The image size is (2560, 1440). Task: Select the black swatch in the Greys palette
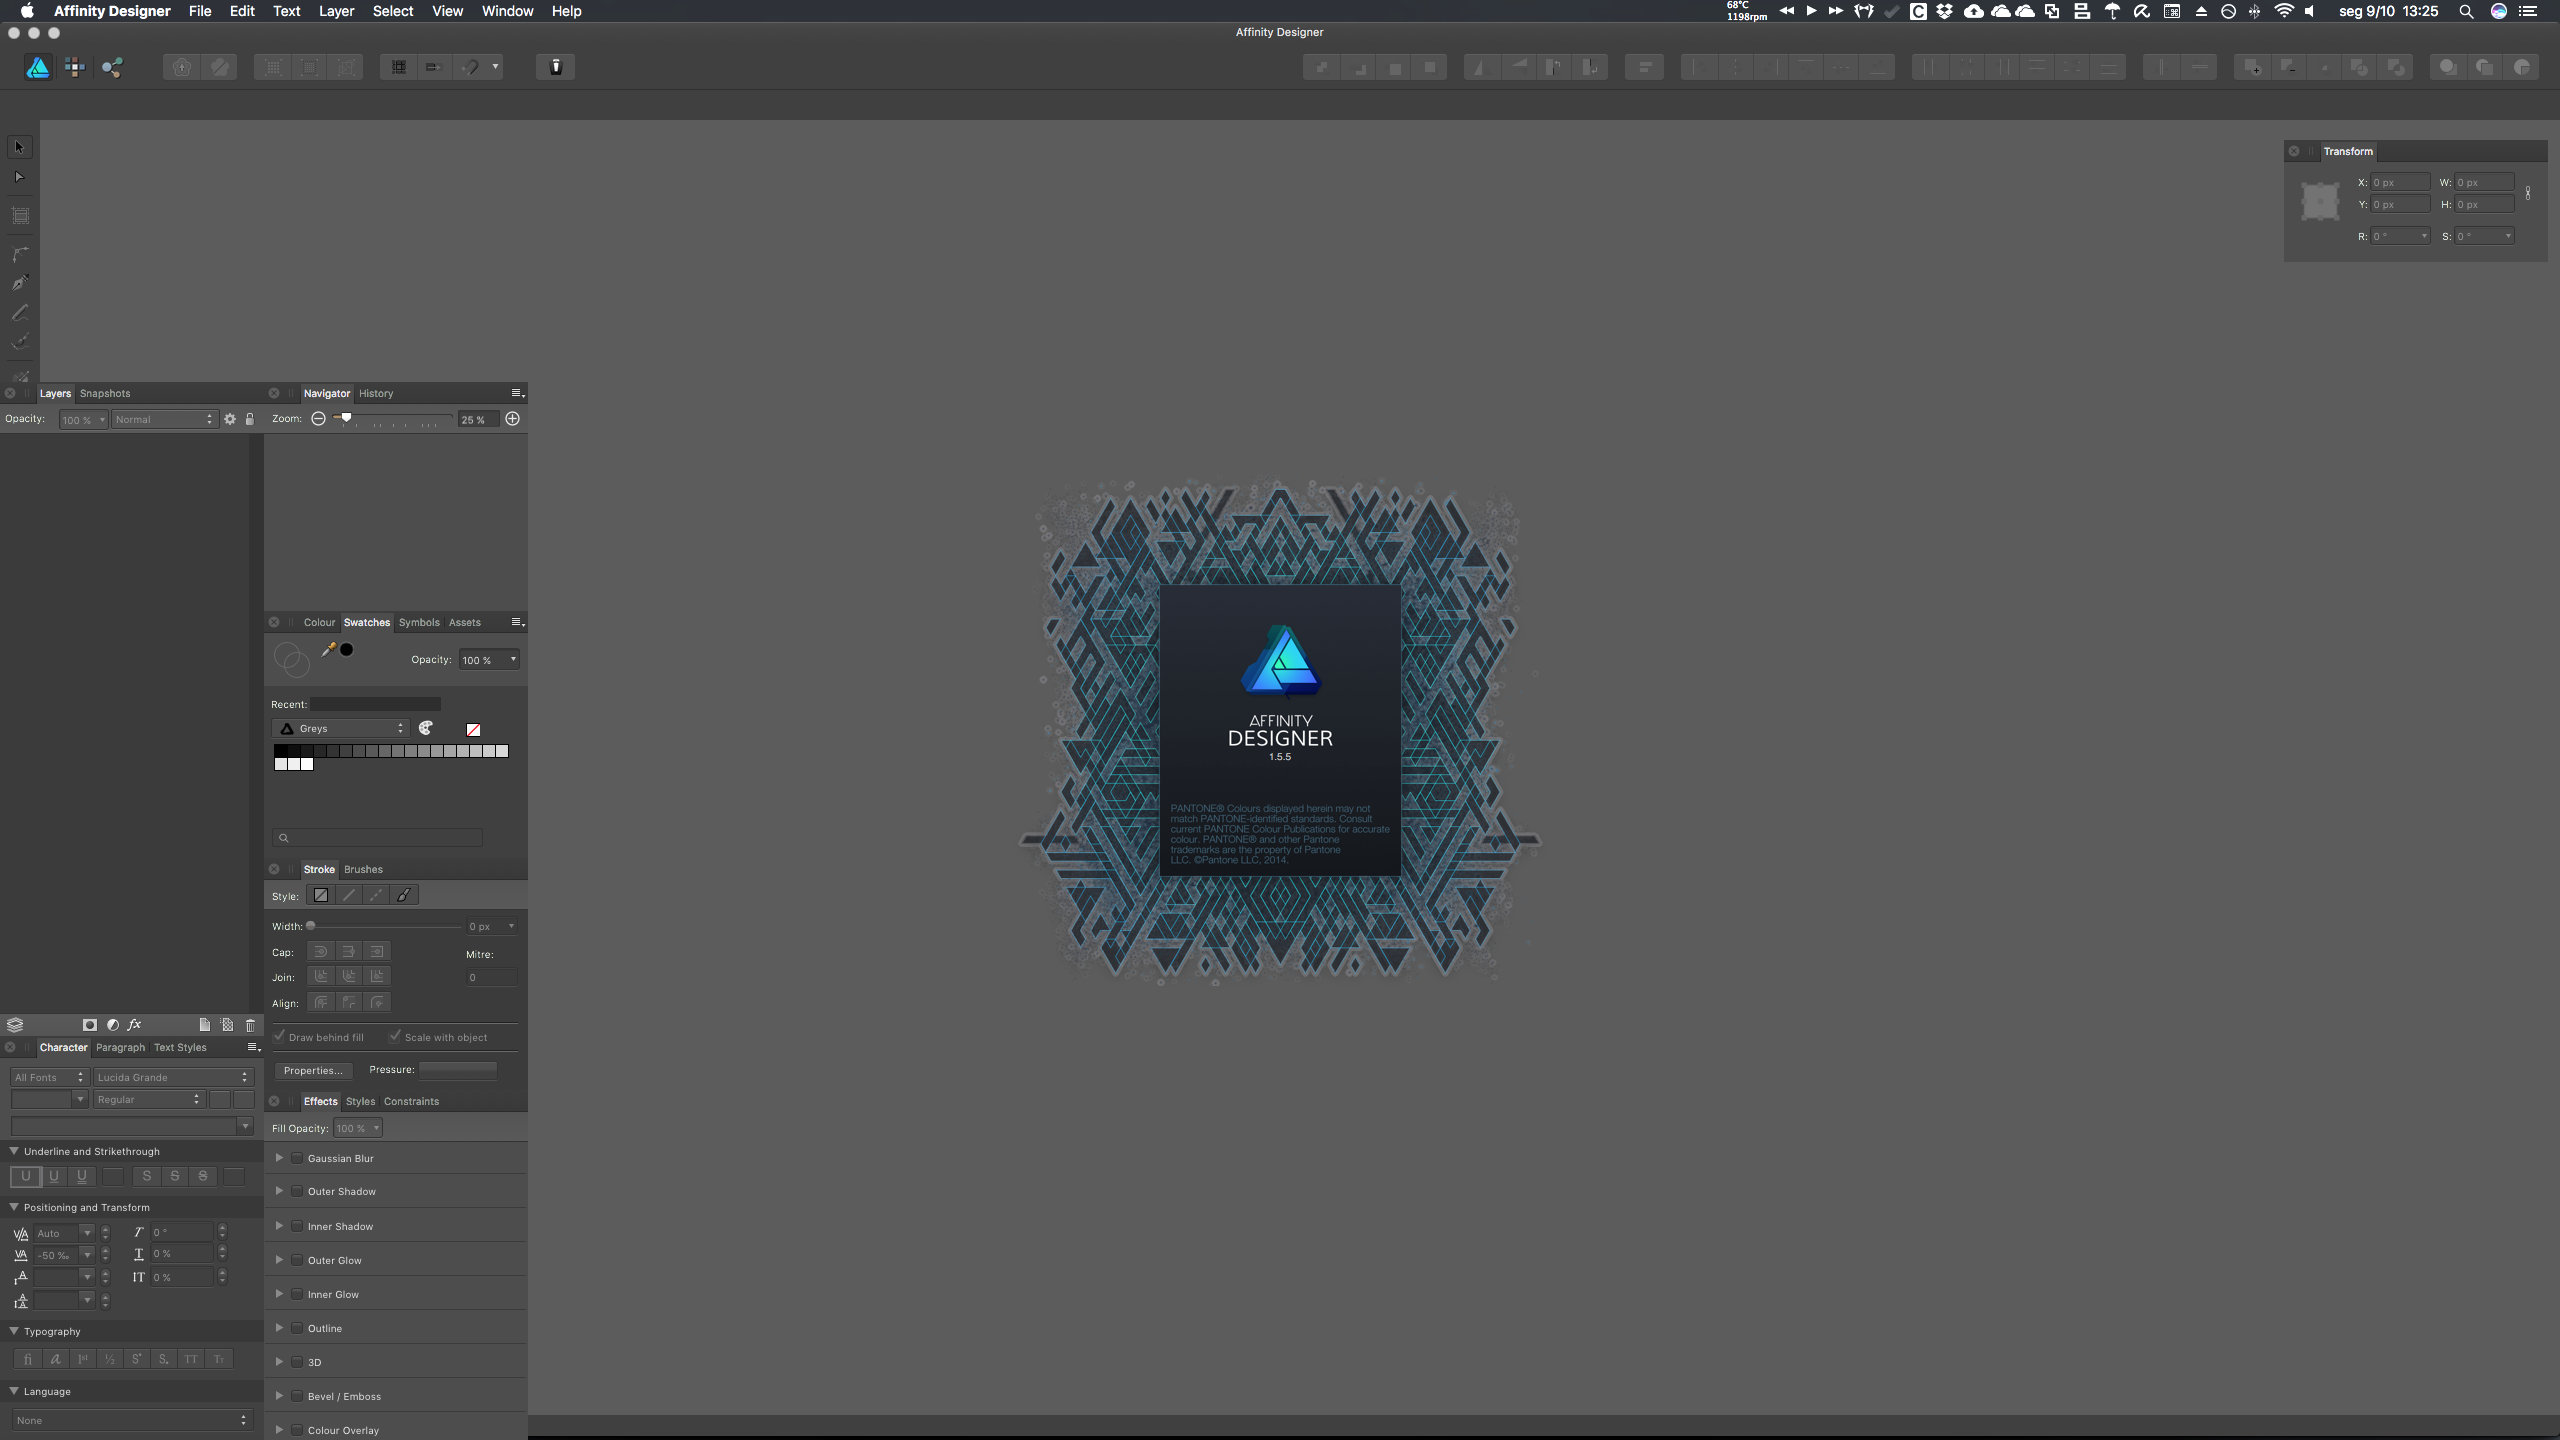(281, 751)
